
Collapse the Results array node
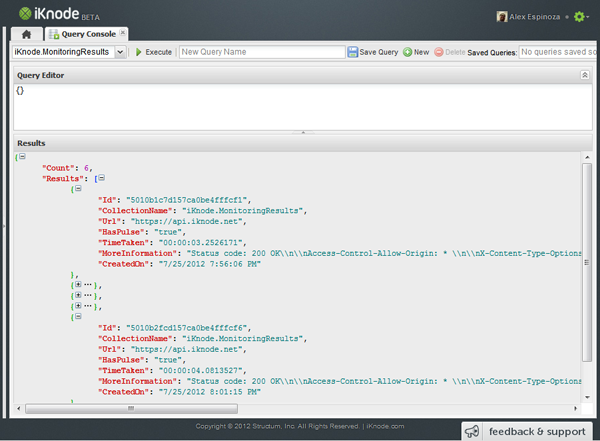(102, 178)
